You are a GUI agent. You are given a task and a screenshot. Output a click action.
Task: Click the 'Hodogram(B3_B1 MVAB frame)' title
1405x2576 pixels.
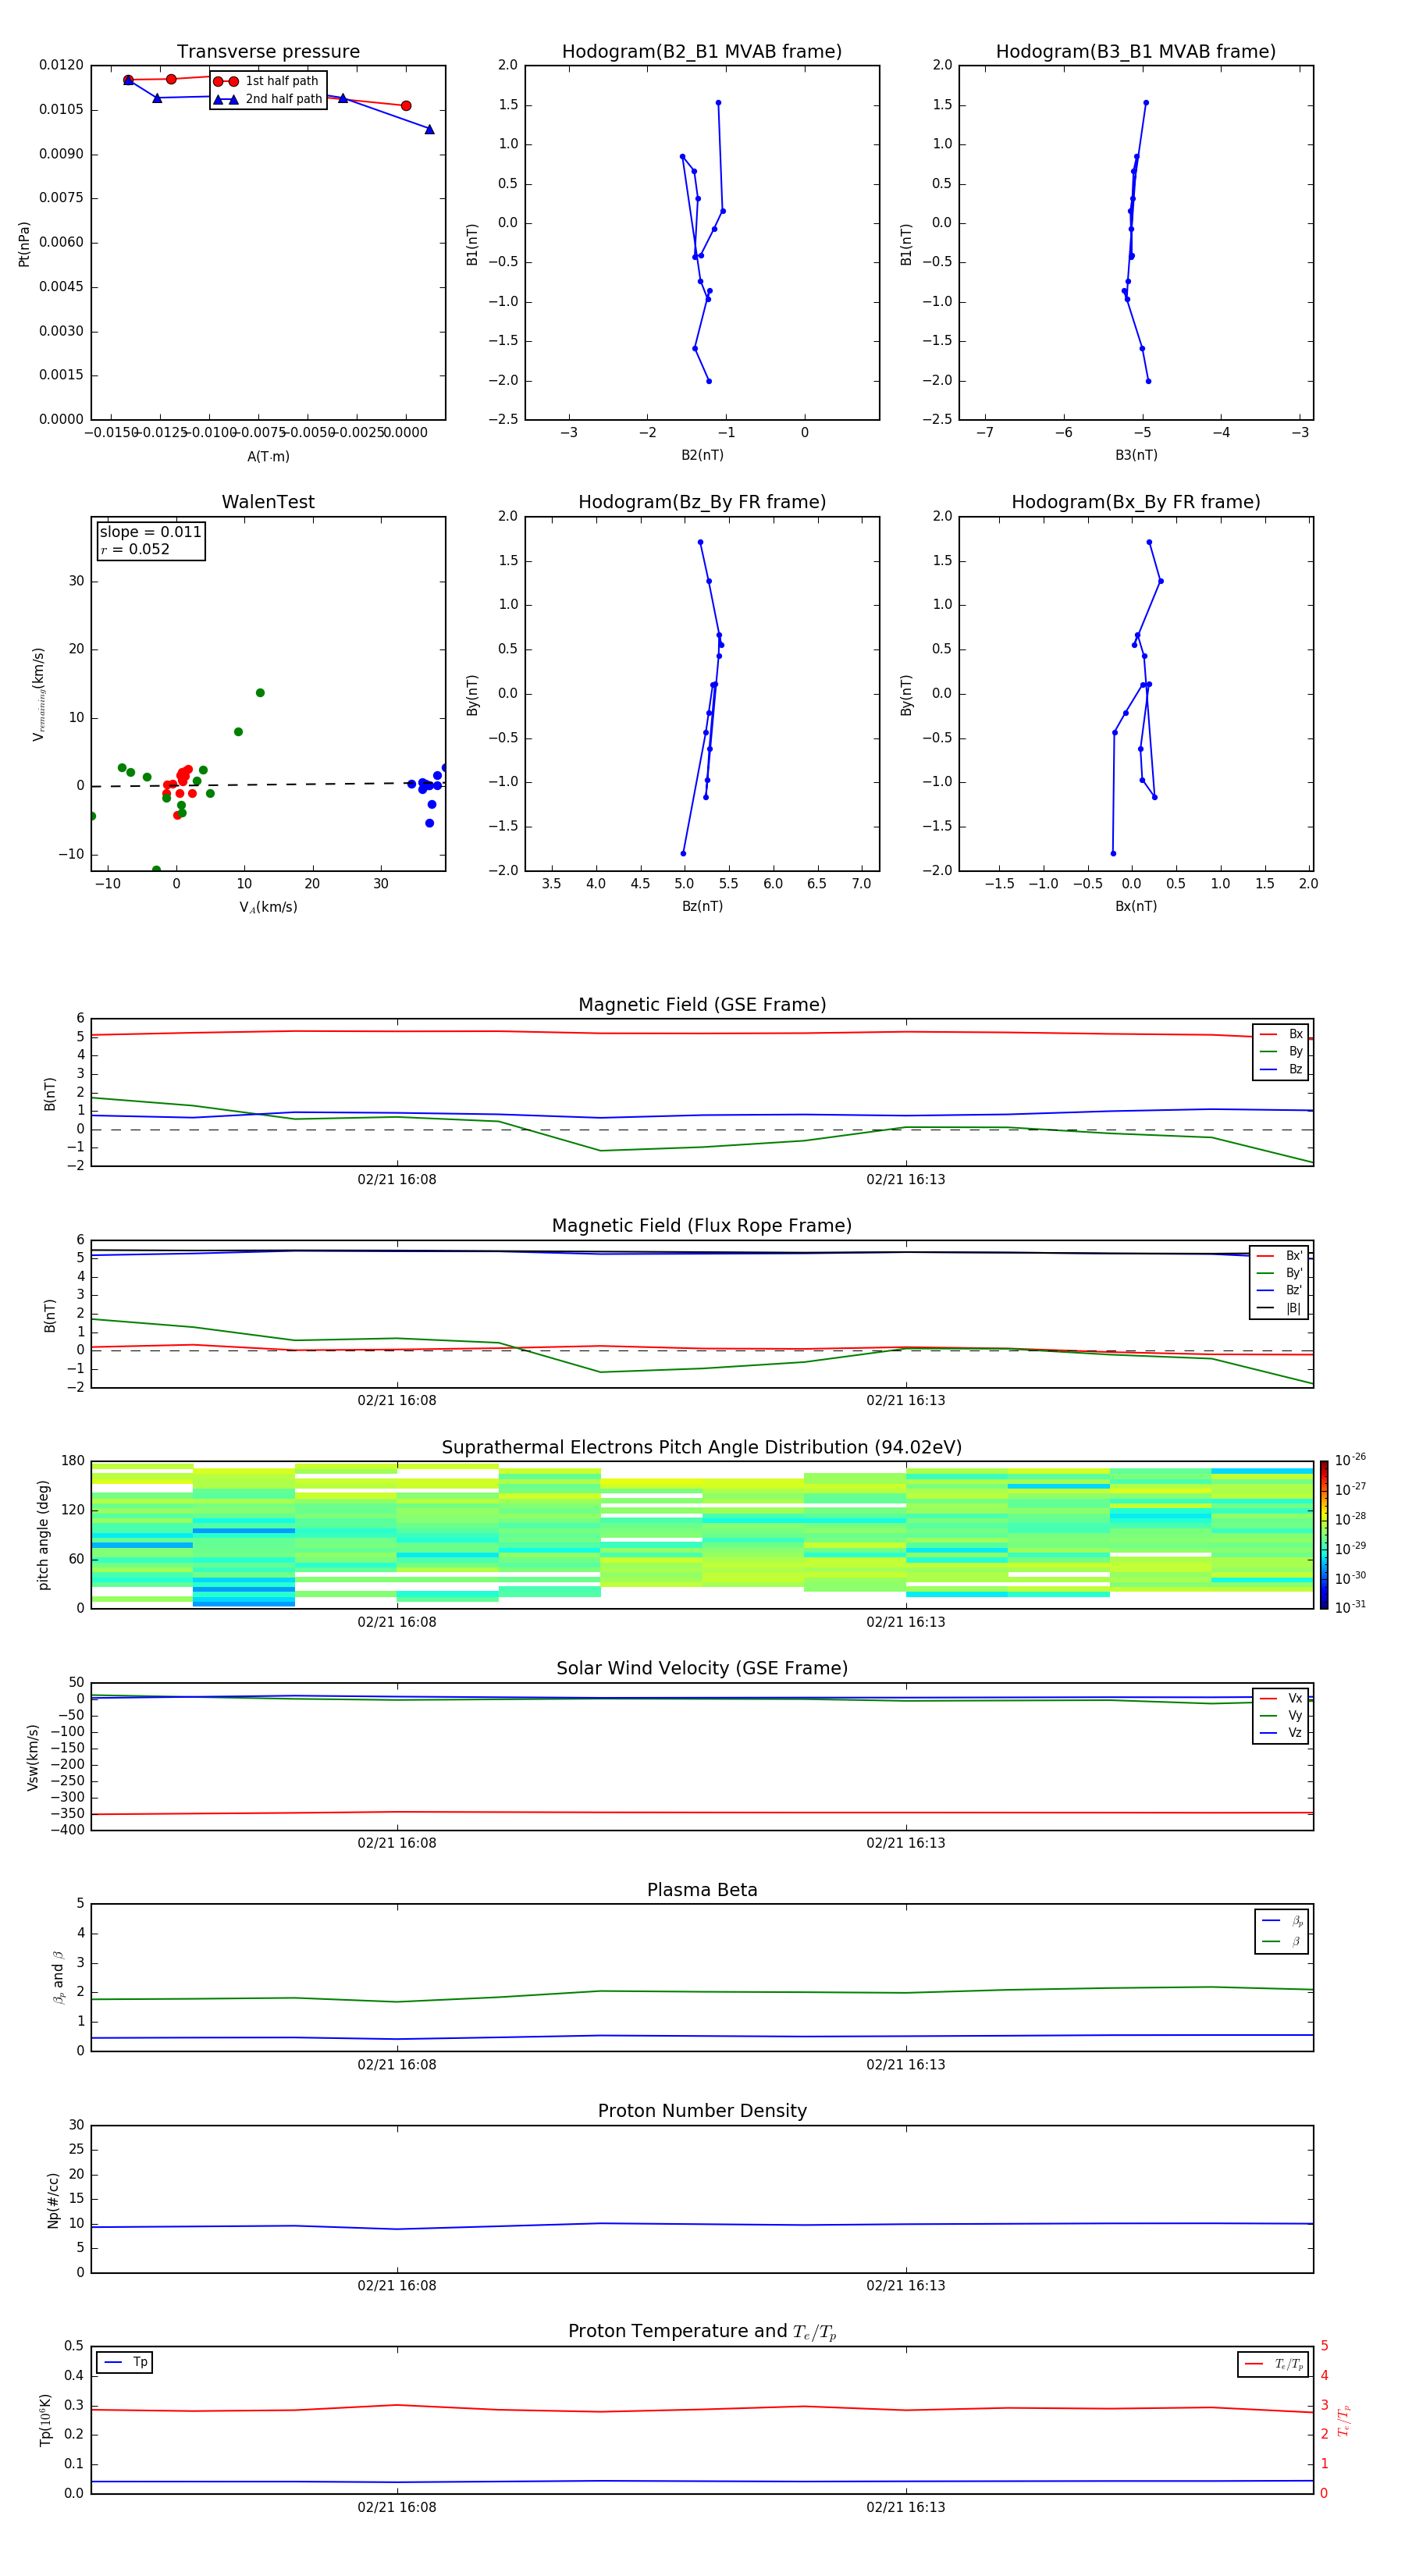(x=1136, y=52)
